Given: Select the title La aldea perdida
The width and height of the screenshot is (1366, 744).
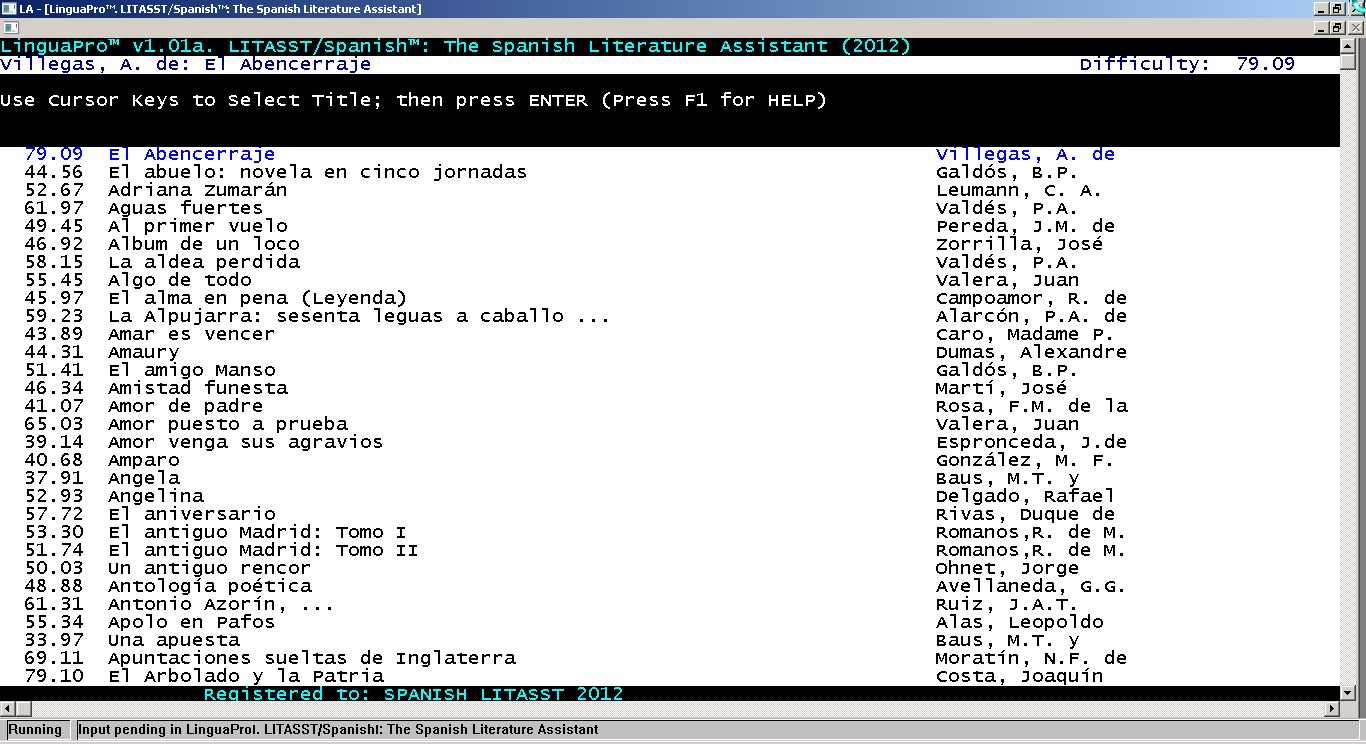Looking at the screenshot, I should (203, 262).
